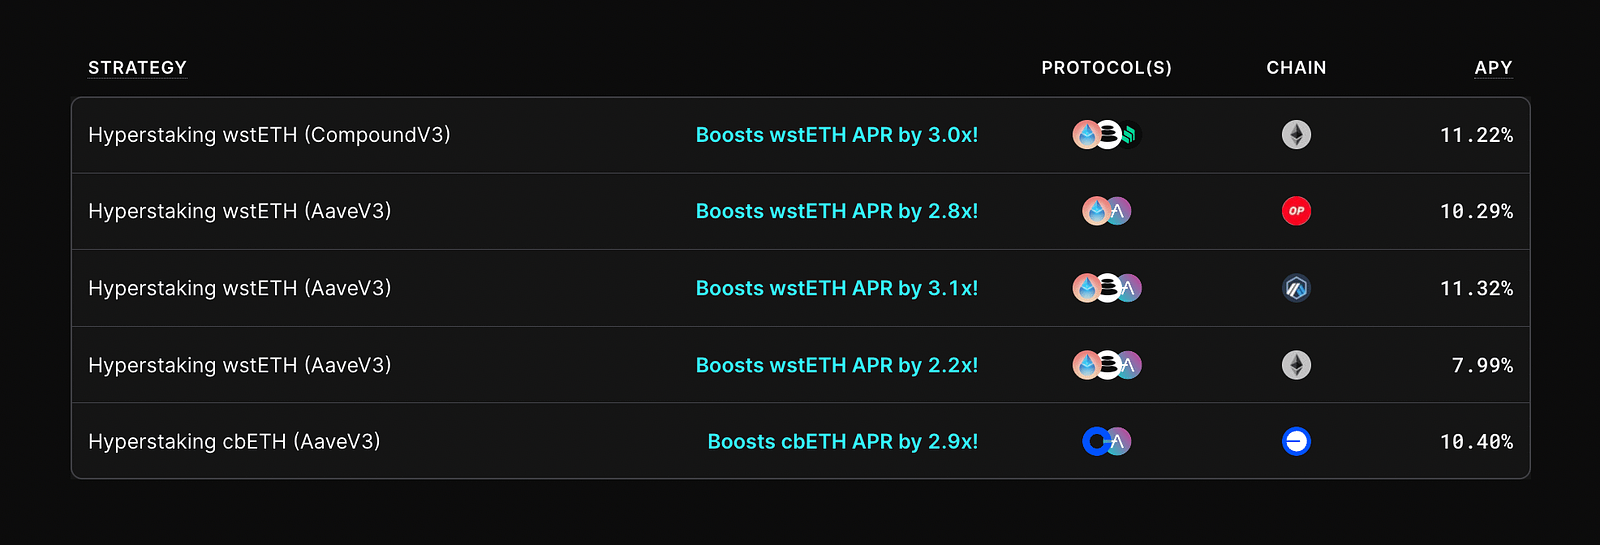The height and width of the screenshot is (545, 1600).
Task: Click the Arbitrum chain icon
Action: 1296,288
